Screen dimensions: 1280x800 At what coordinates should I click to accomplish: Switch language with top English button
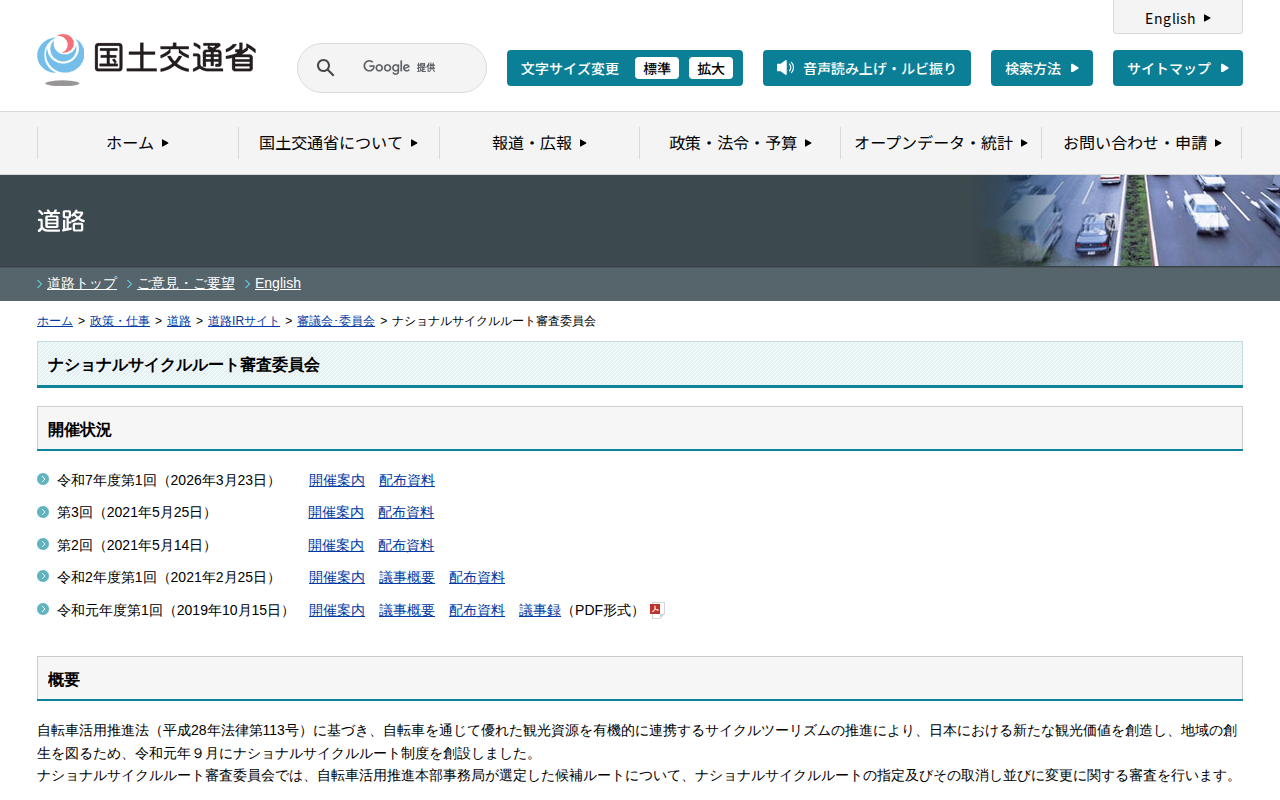pos(1177,18)
